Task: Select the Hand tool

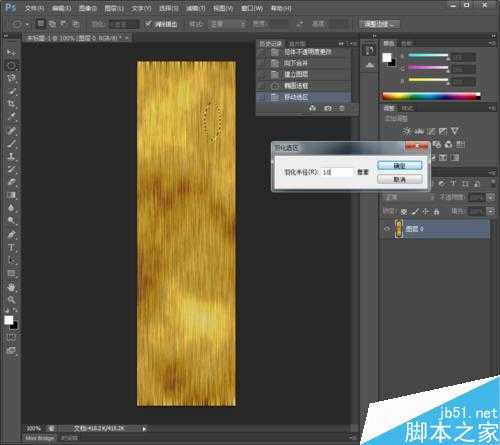Action: pos(11,287)
